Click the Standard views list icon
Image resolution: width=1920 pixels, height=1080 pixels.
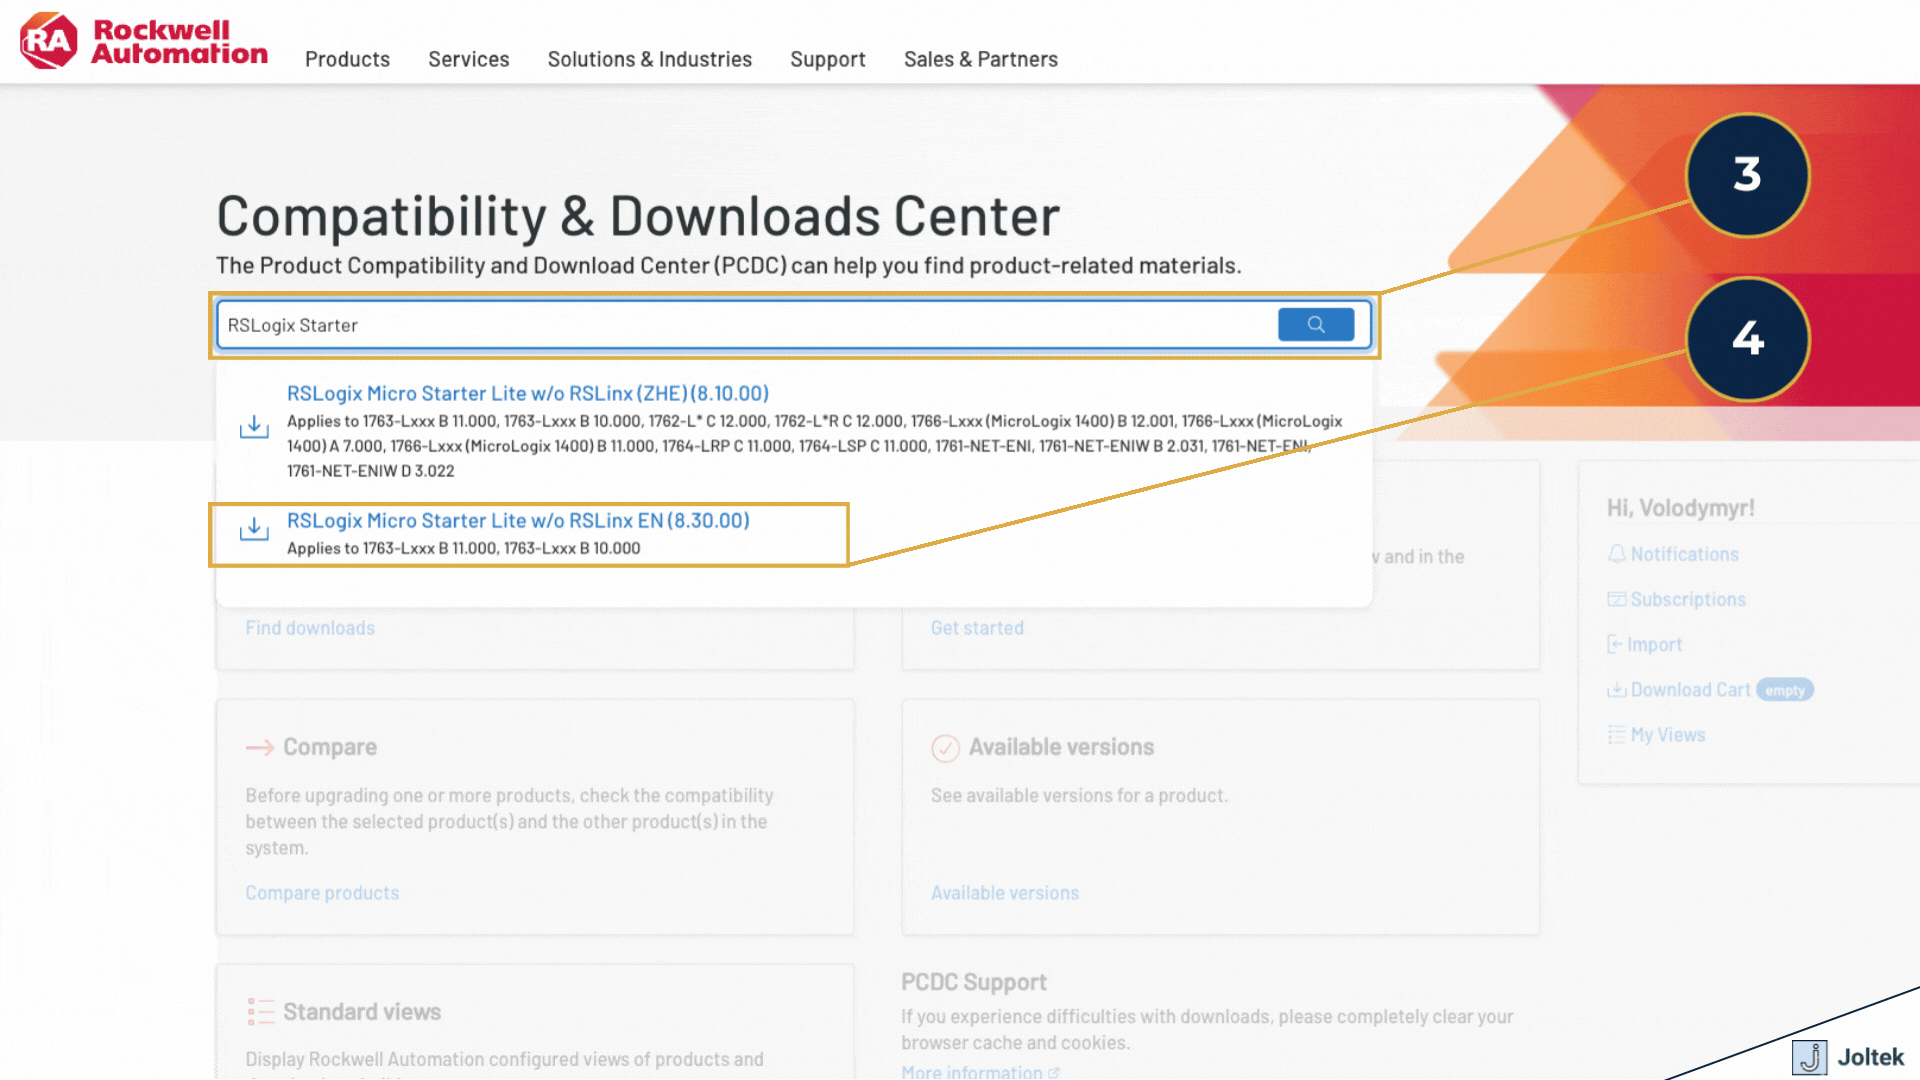260,1012
